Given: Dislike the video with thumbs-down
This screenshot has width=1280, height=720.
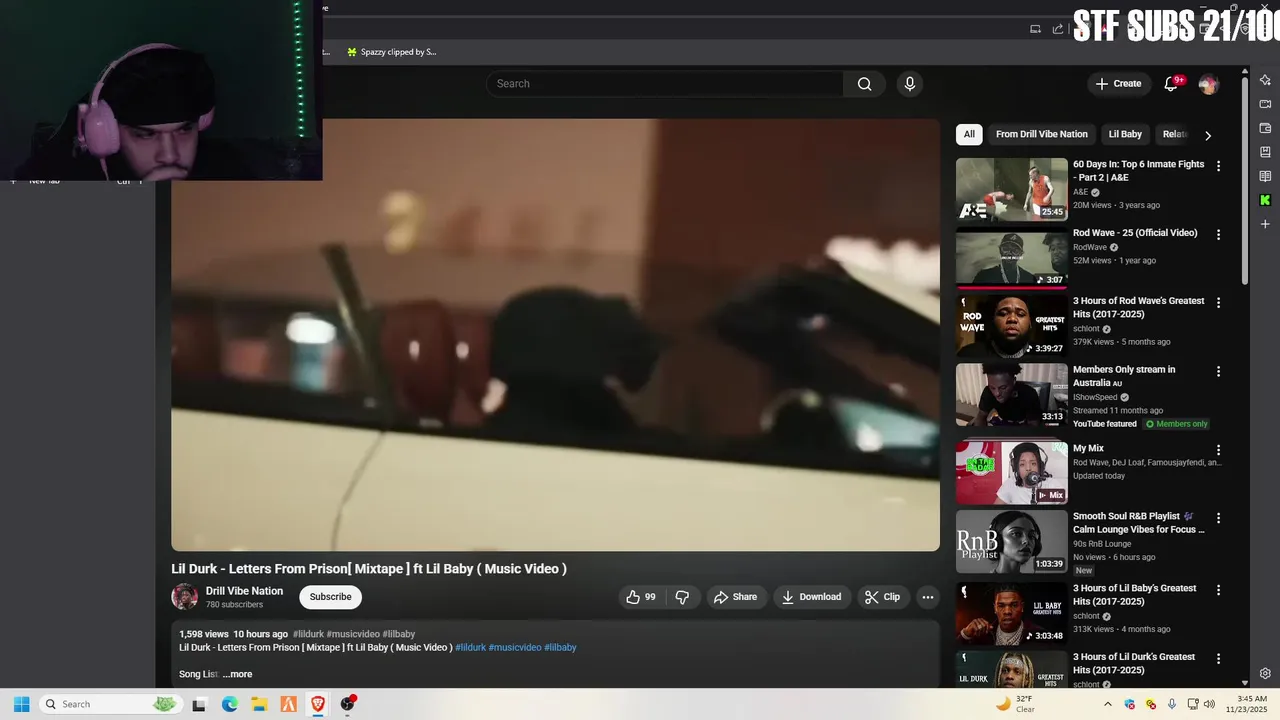Looking at the screenshot, I should pos(683,597).
